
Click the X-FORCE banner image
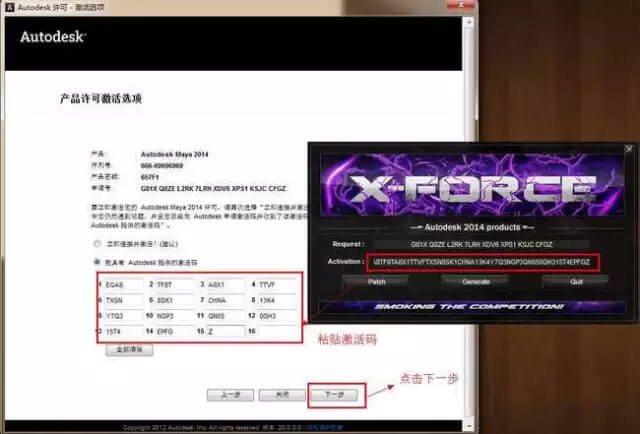point(472,185)
